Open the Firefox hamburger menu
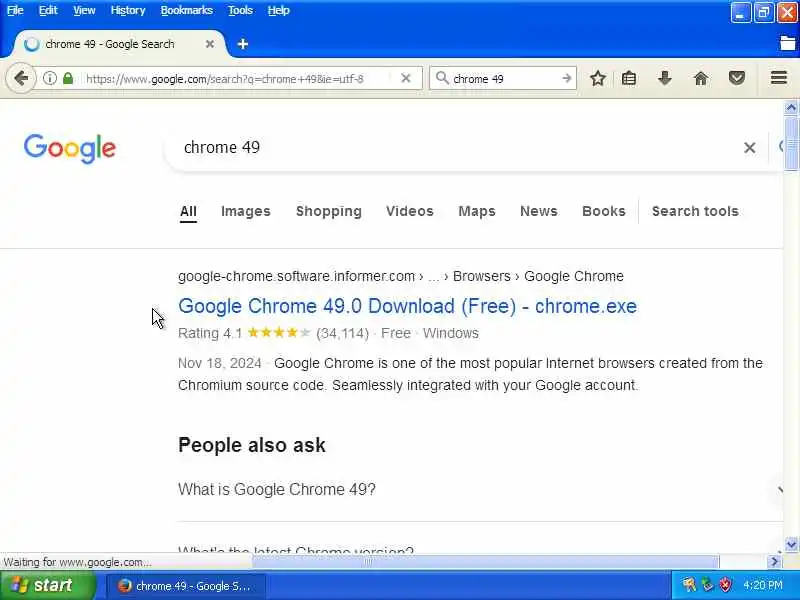800x600 pixels. pyautogui.click(x=779, y=78)
